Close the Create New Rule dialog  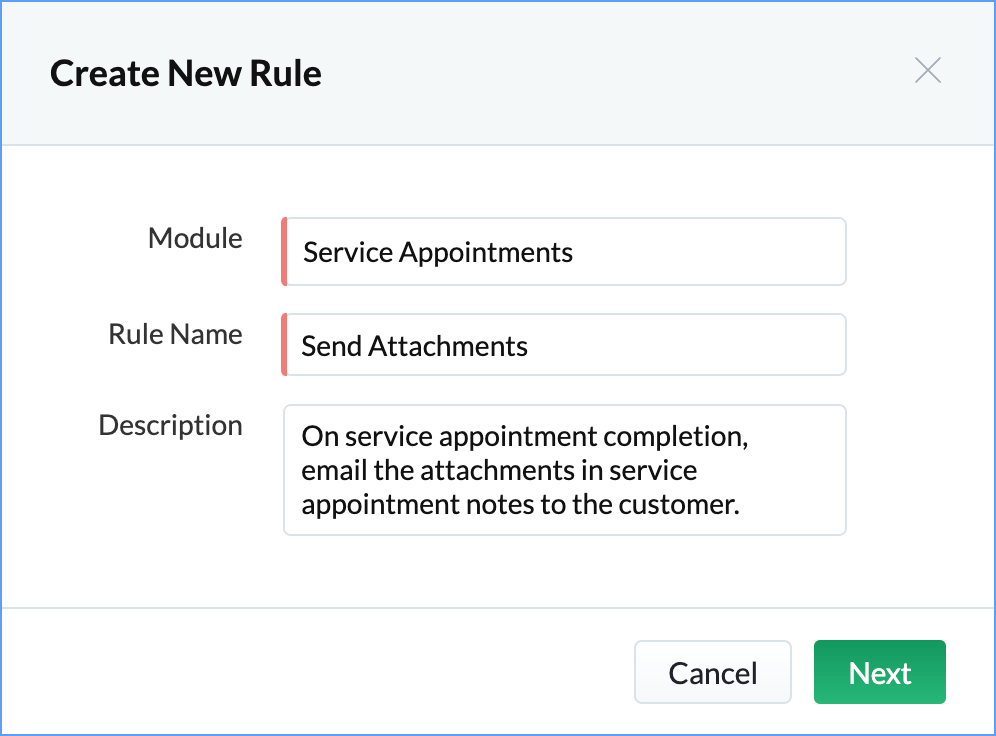(x=928, y=71)
